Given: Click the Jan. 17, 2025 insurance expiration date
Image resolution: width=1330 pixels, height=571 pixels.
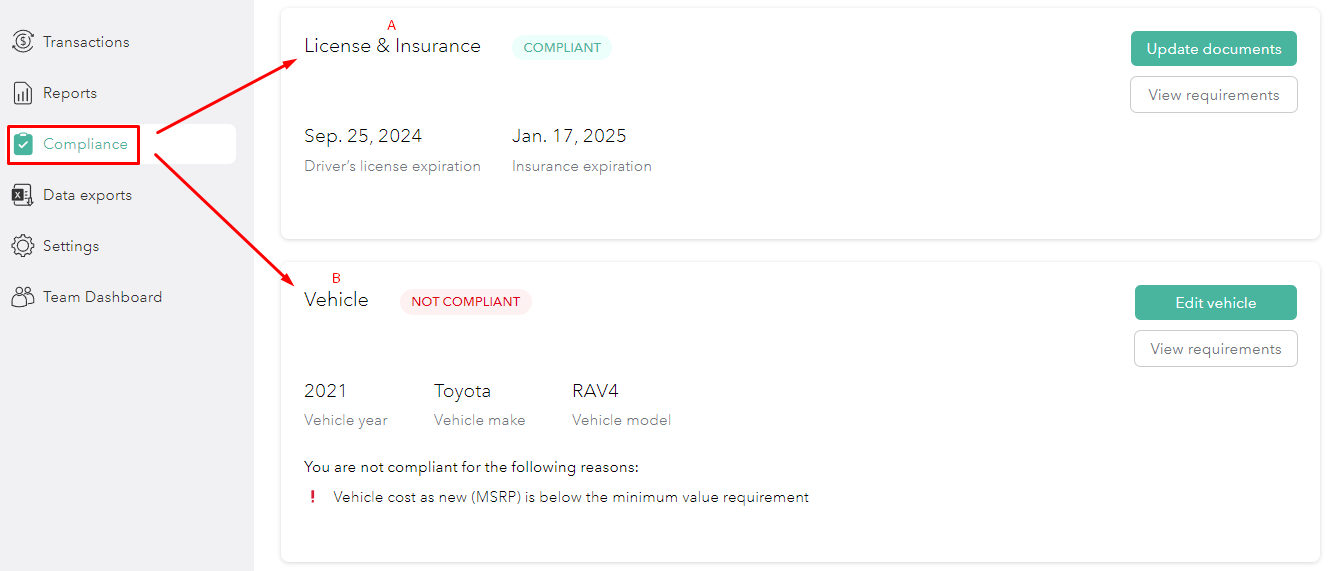Looking at the screenshot, I should [569, 136].
